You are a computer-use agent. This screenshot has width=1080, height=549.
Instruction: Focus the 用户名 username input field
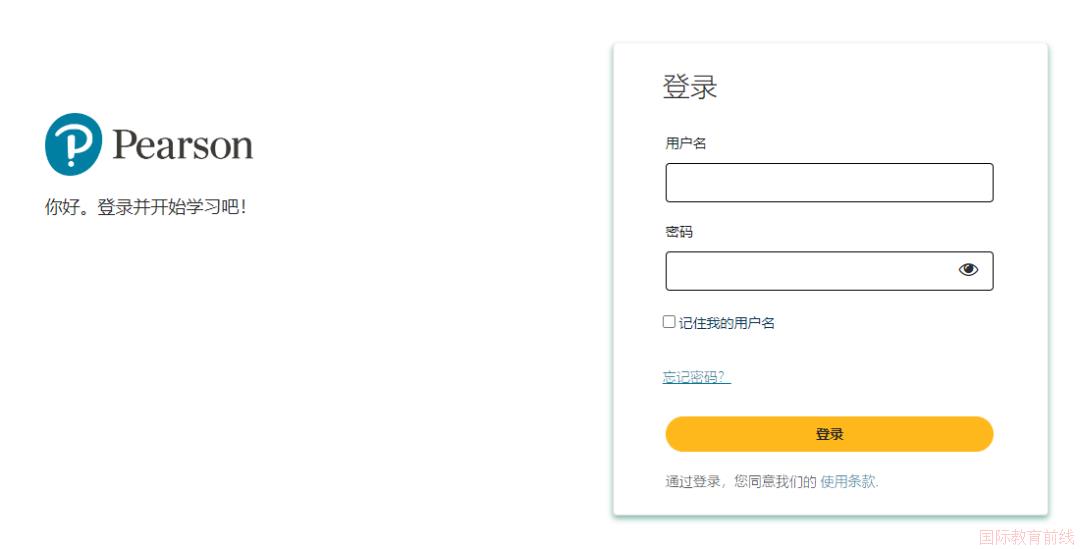829,183
